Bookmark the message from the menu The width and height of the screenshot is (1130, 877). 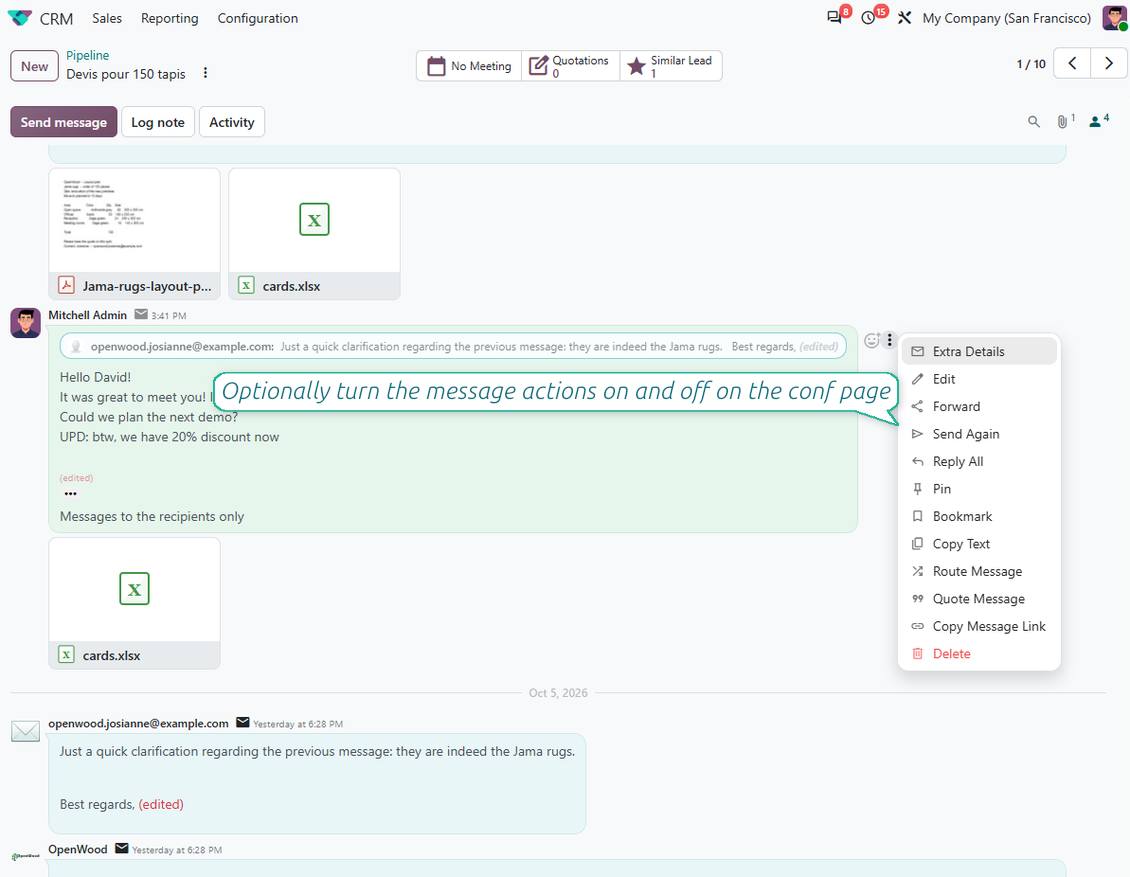979,516
